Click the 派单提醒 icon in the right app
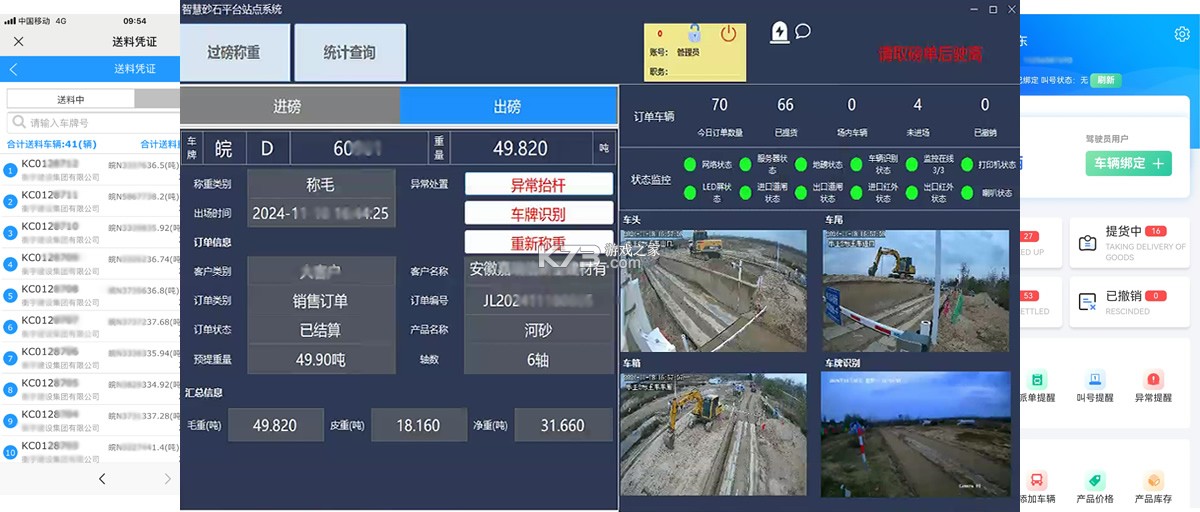This screenshot has width=1200, height=512. (x=1037, y=380)
